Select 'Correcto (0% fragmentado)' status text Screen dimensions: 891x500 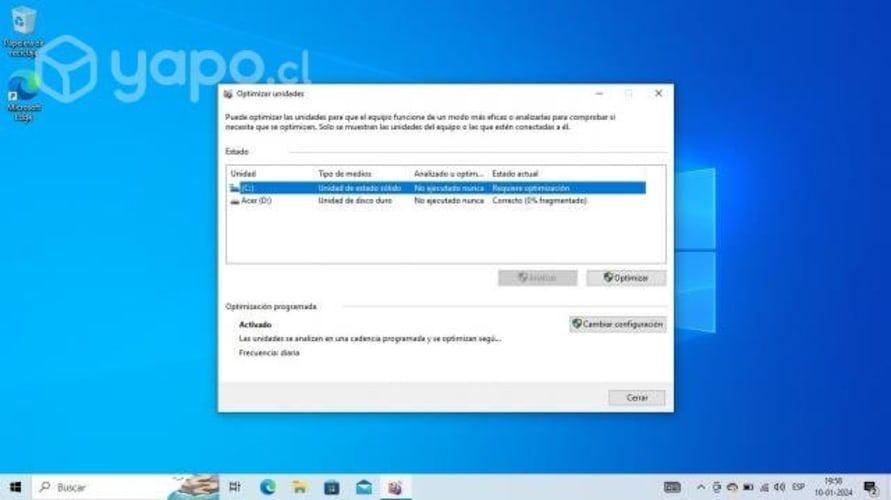coord(540,201)
